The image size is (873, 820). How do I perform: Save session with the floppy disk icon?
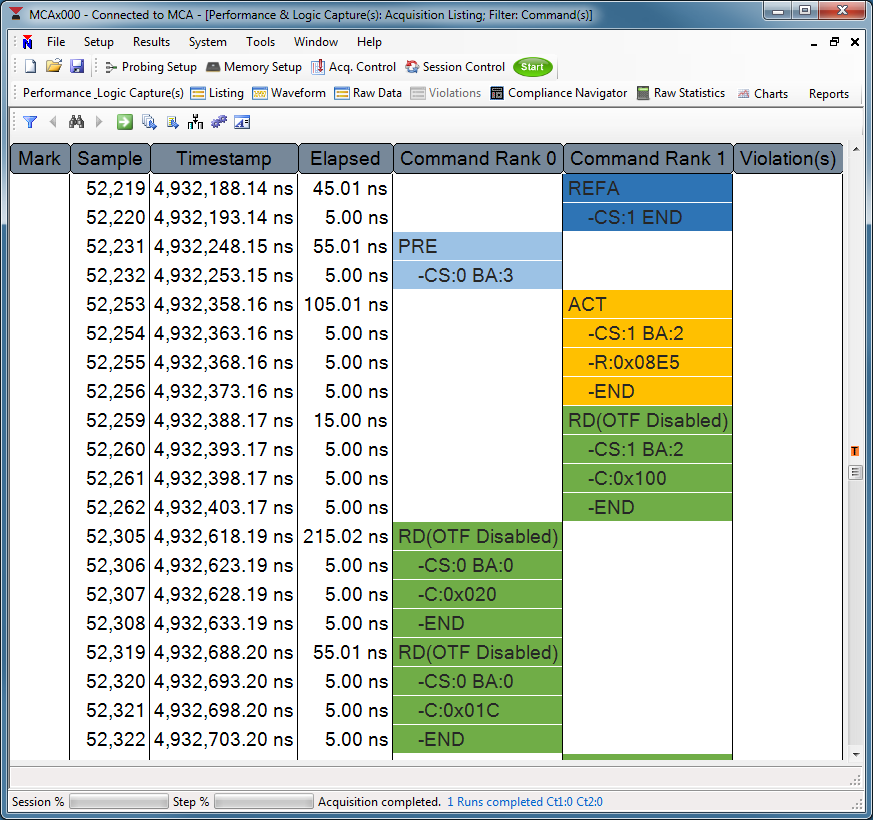[76, 67]
